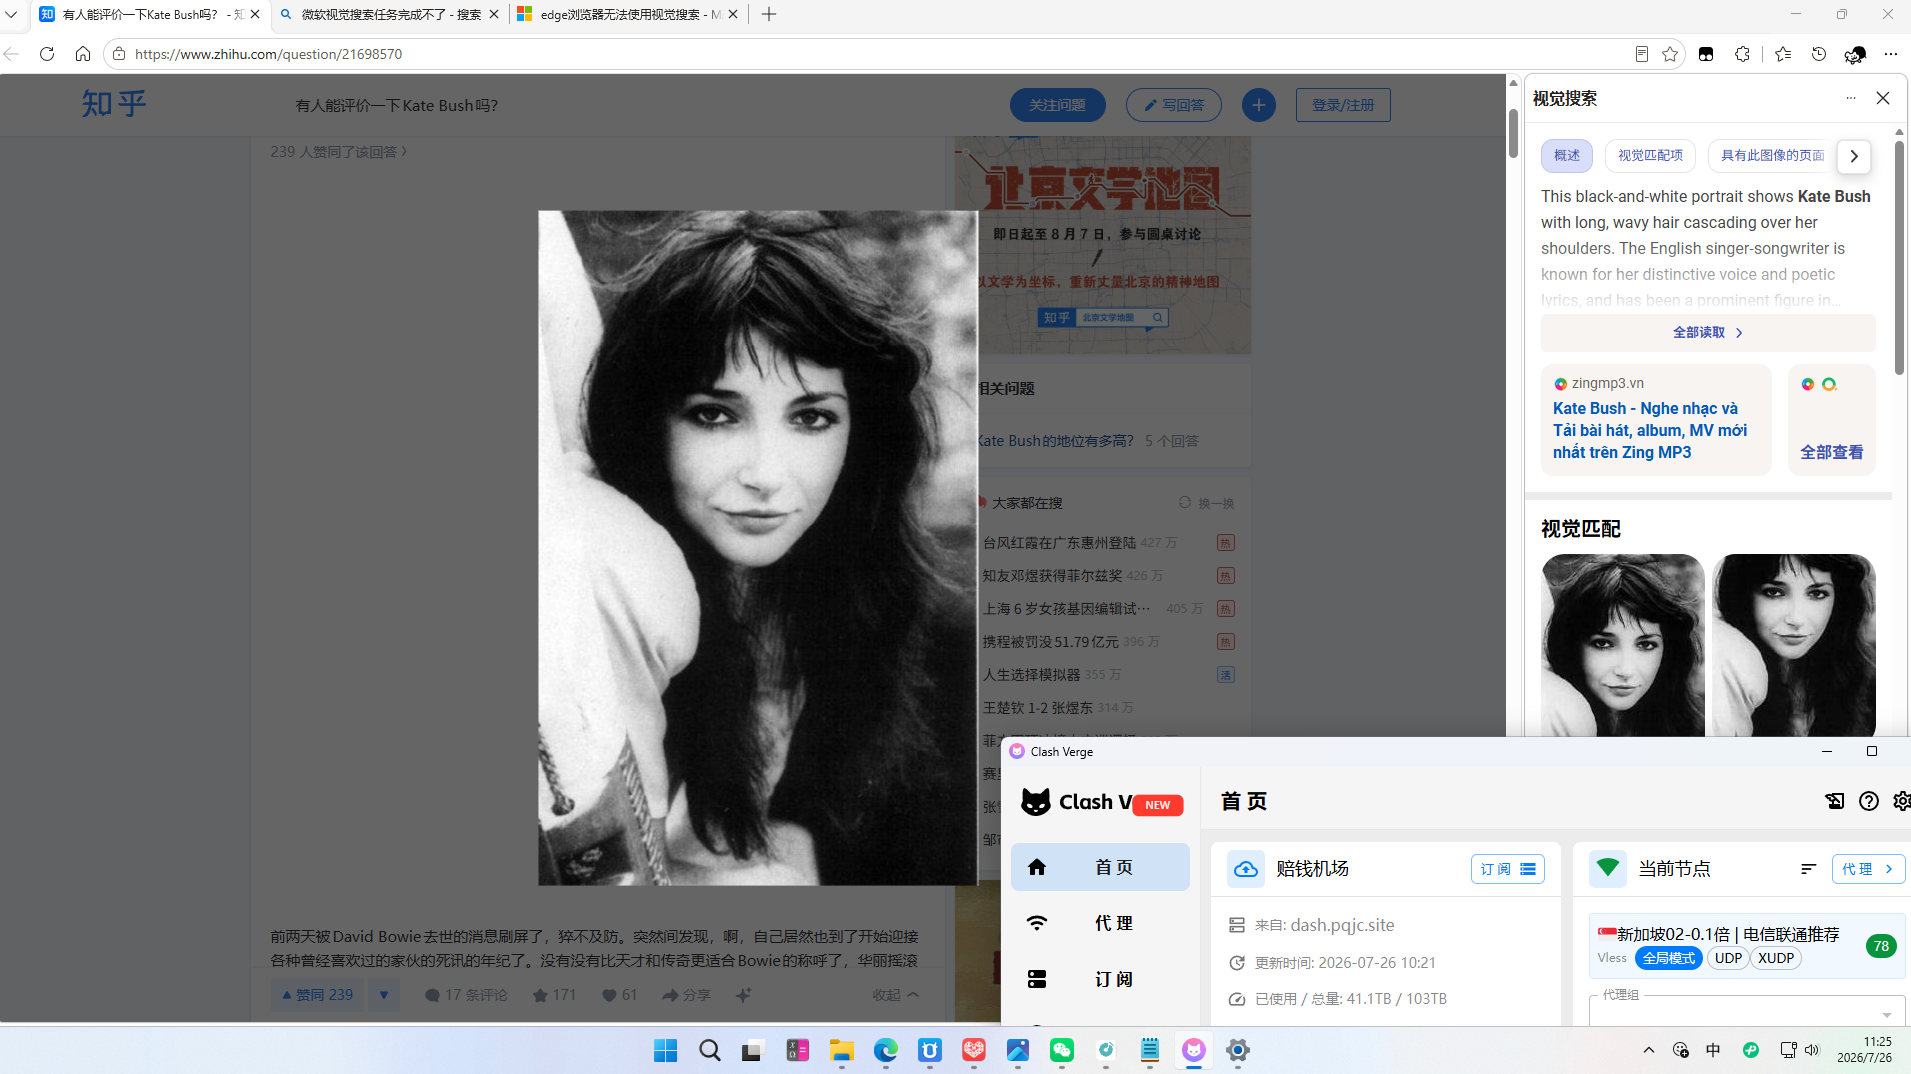The height and width of the screenshot is (1074, 1911).
Task: Click the browser address bar URL
Action: (x=268, y=54)
